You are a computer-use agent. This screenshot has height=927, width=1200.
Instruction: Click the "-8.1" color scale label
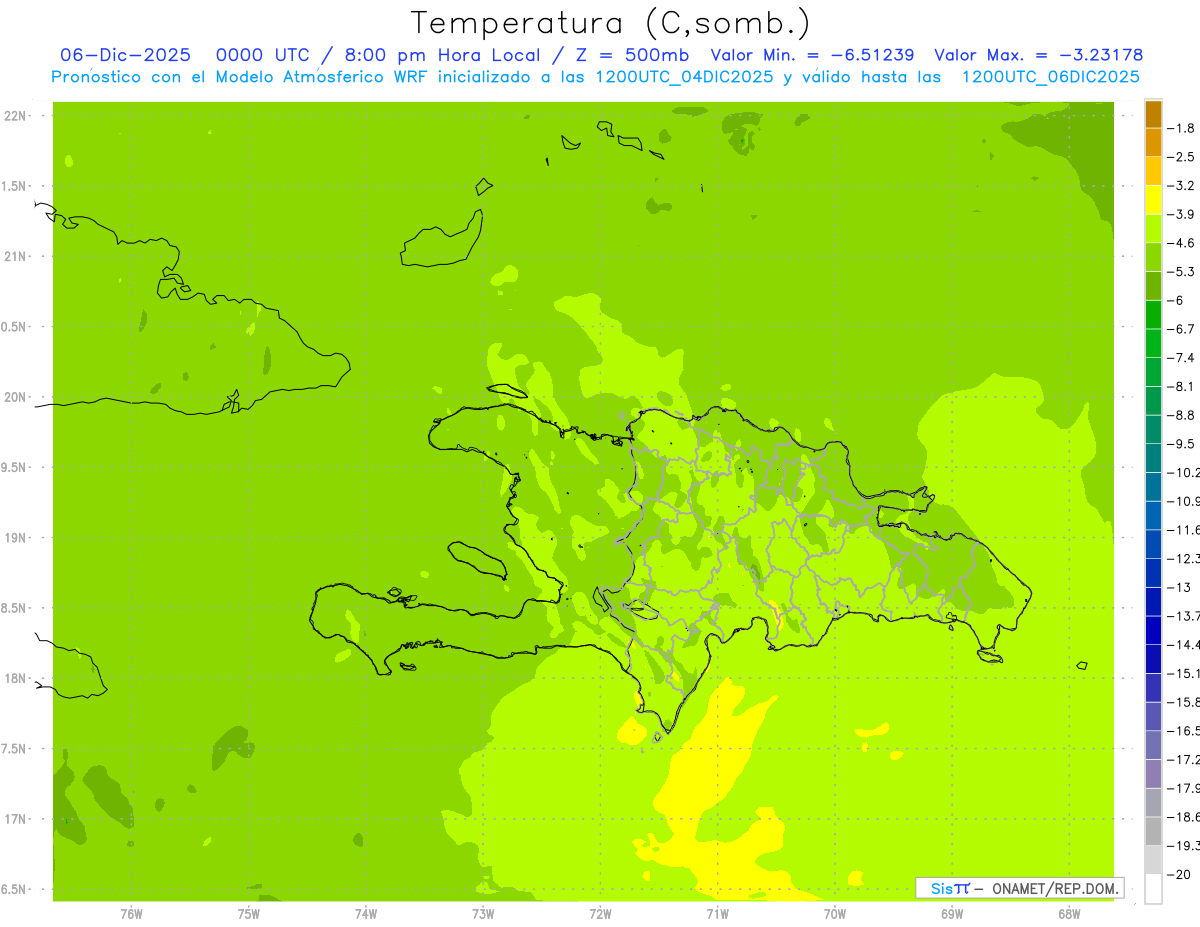[x=1181, y=387]
